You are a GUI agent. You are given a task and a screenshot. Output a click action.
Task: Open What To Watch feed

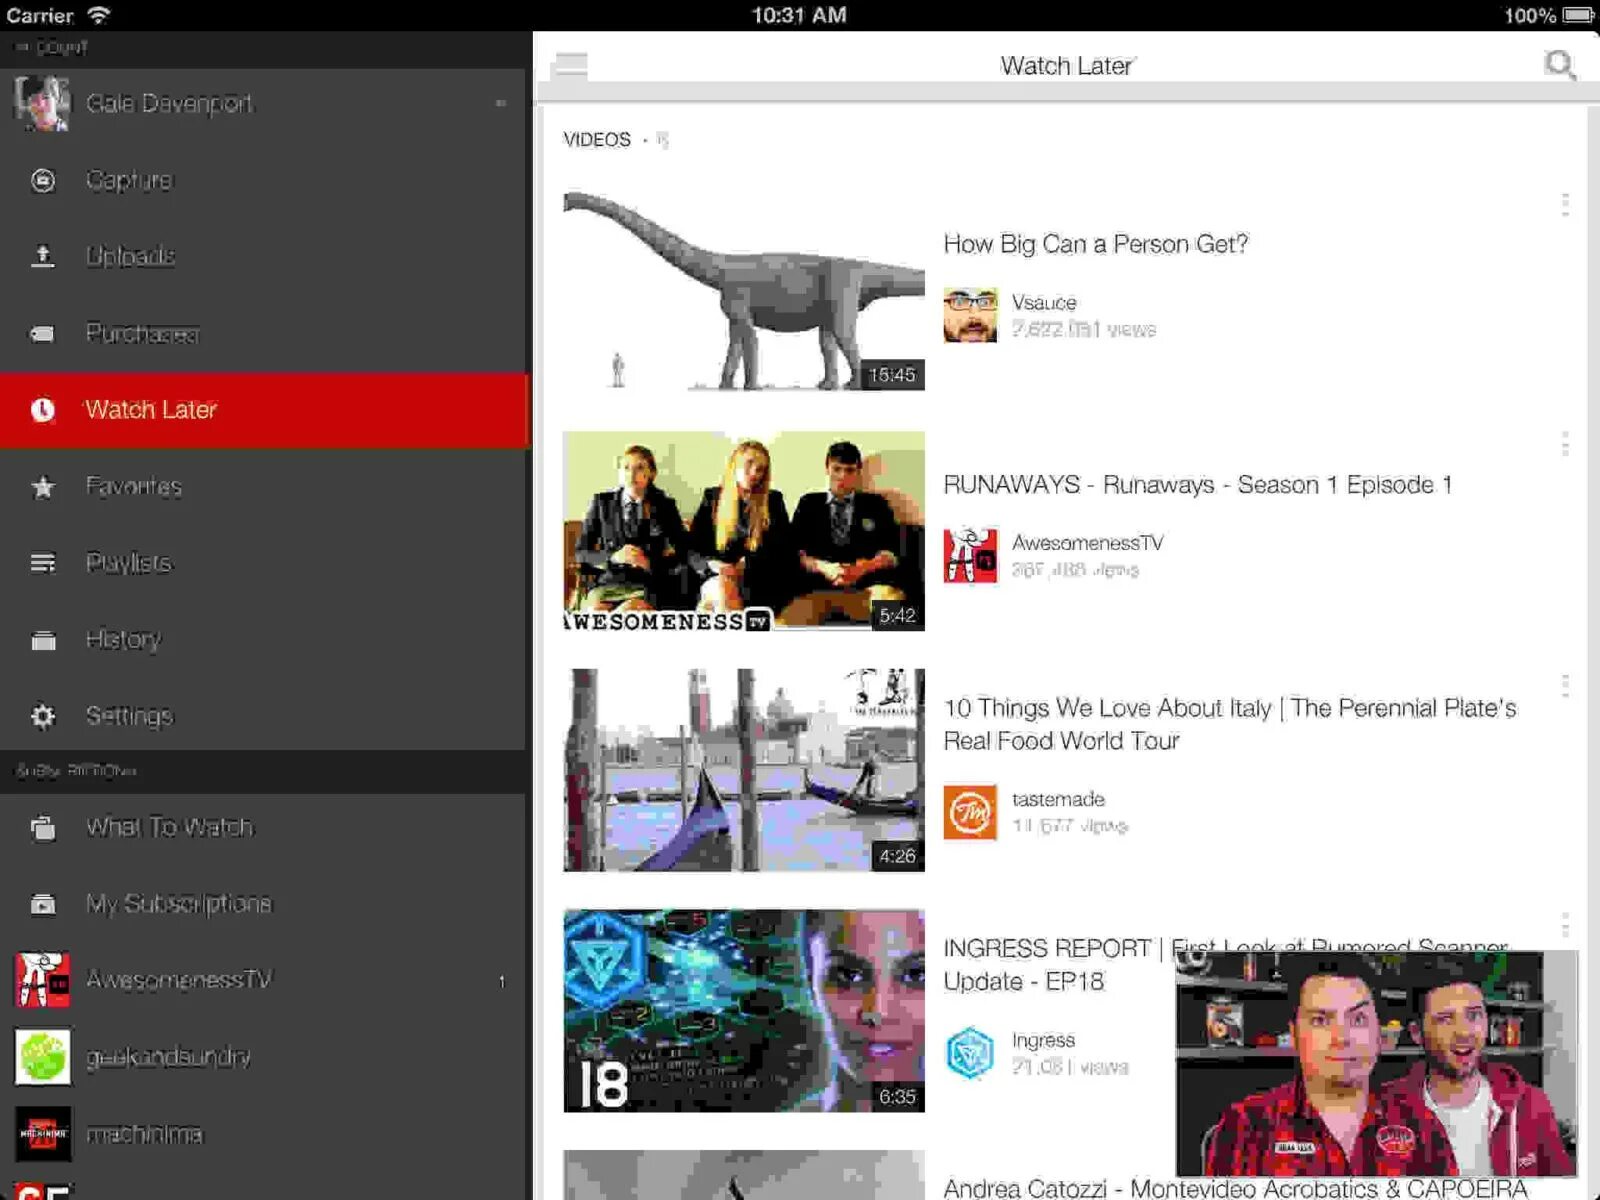[x=262, y=828]
